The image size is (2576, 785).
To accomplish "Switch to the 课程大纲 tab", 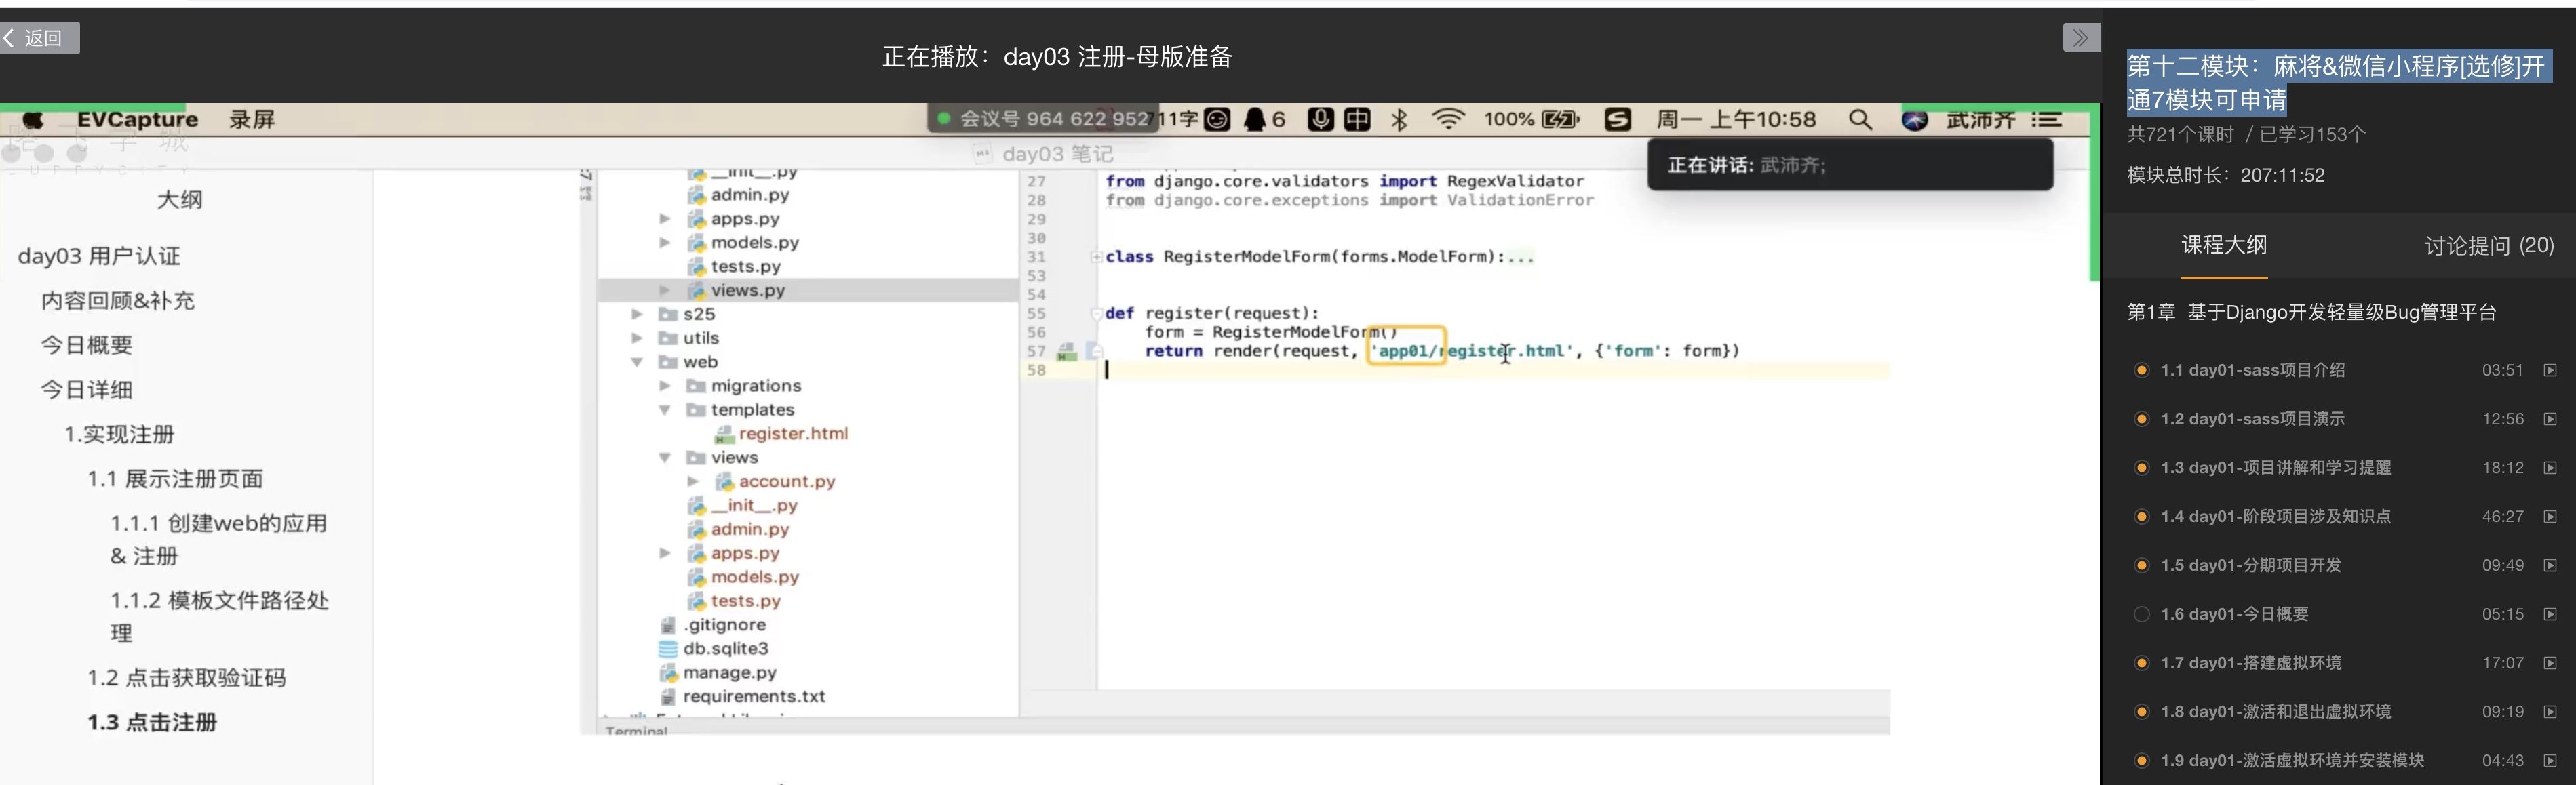I will [x=2224, y=245].
